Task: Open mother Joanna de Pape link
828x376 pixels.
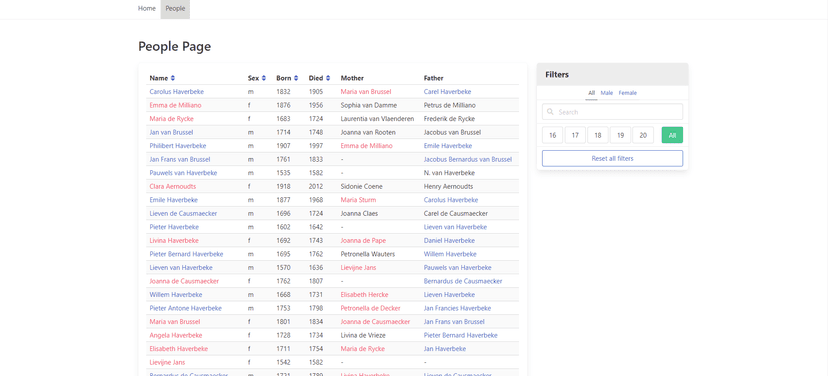Action: (363, 241)
